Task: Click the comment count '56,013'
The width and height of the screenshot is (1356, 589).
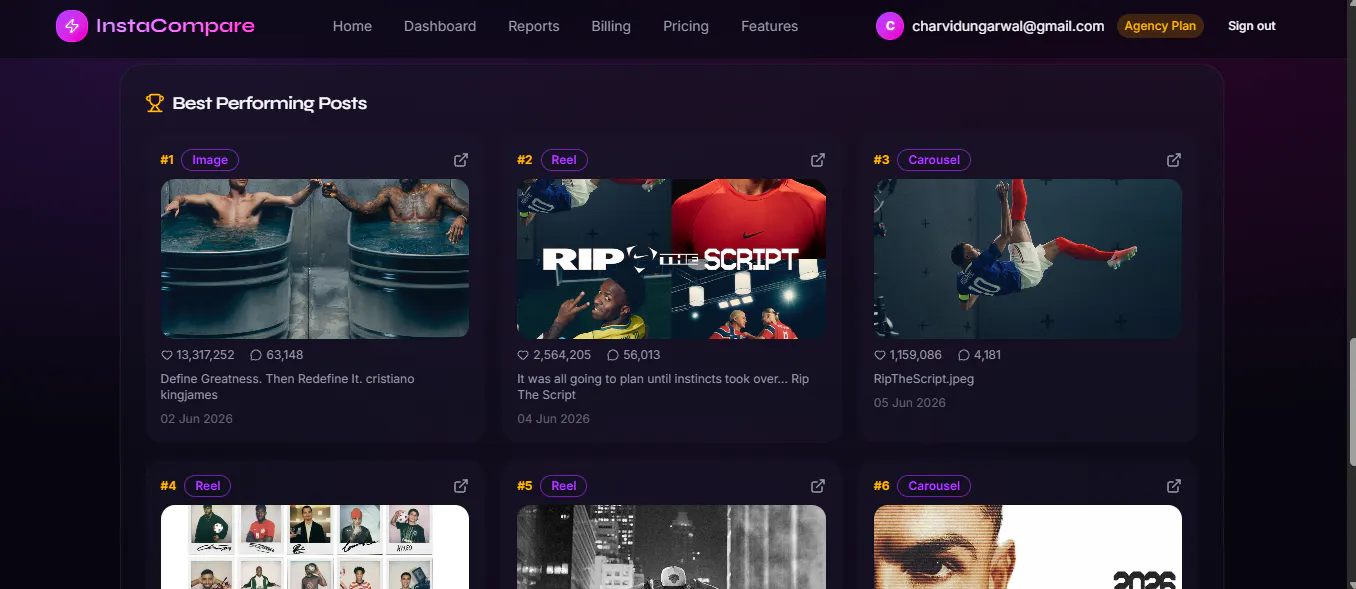Action: click(642, 355)
